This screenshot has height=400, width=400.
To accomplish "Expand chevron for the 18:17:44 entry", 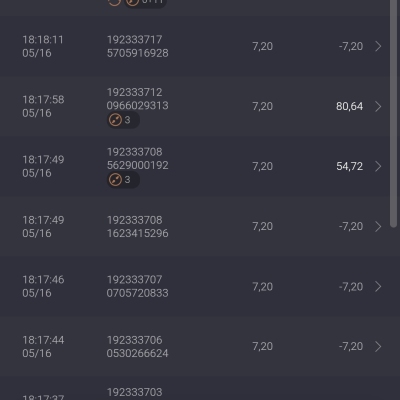I will point(378,347).
